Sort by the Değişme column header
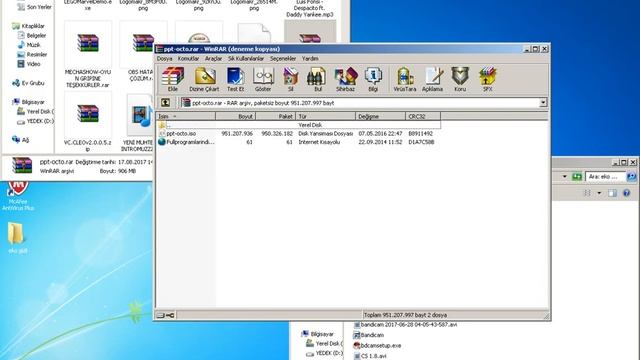Screen dimensions: 640x360 380,116
